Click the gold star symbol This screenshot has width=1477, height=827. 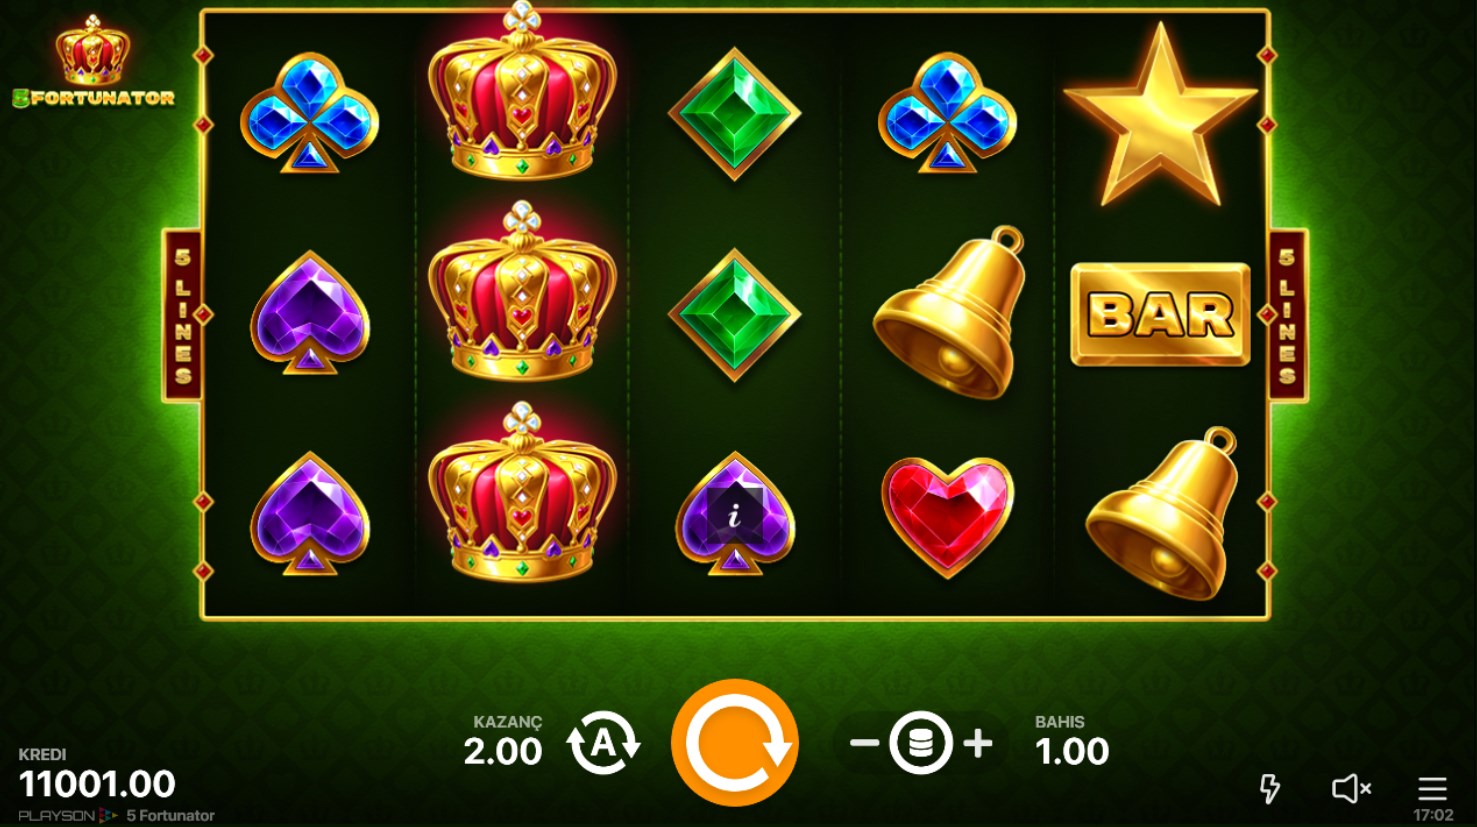(x=1160, y=117)
